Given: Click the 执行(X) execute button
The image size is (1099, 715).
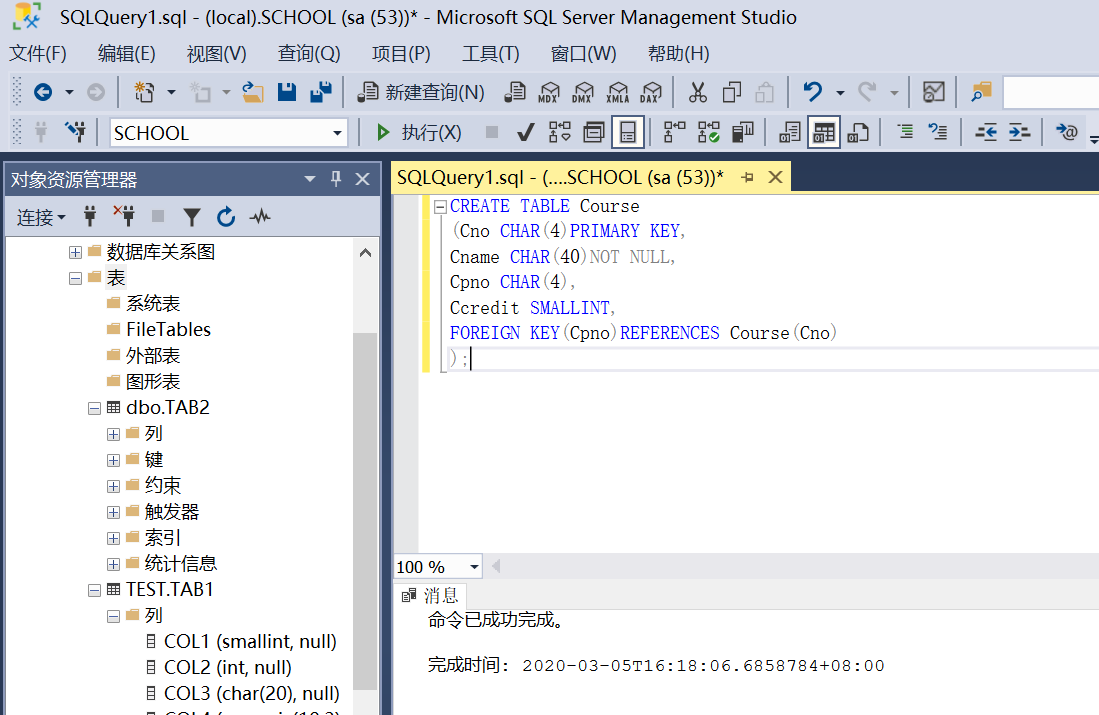Looking at the screenshot, I should click(418, 132).
